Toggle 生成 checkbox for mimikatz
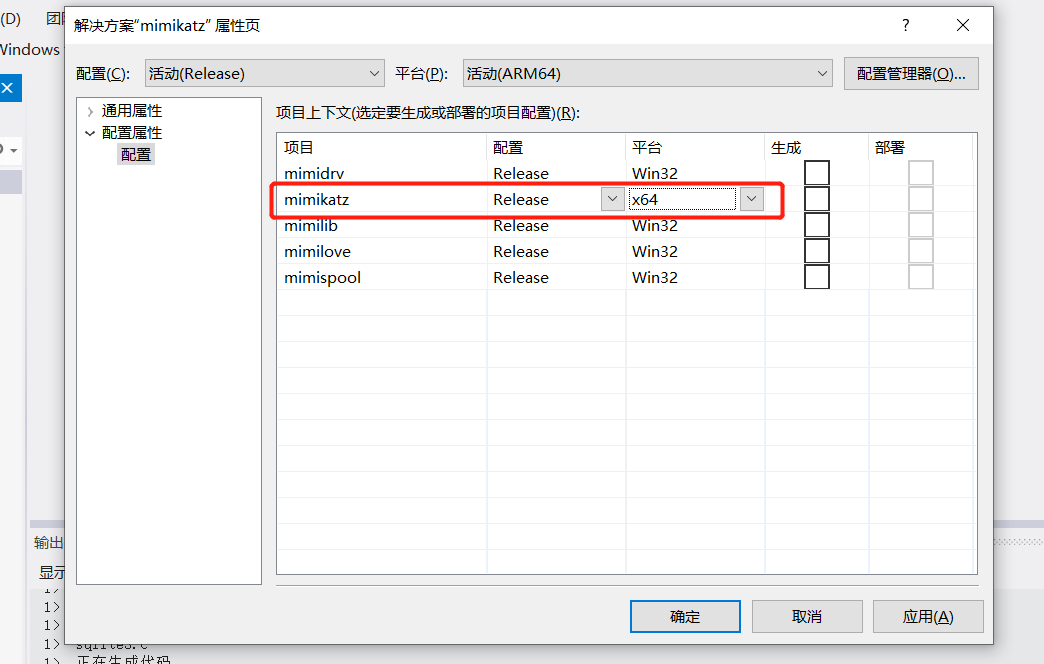Screen dimensions: 1044x664 (x=816, y=199)
